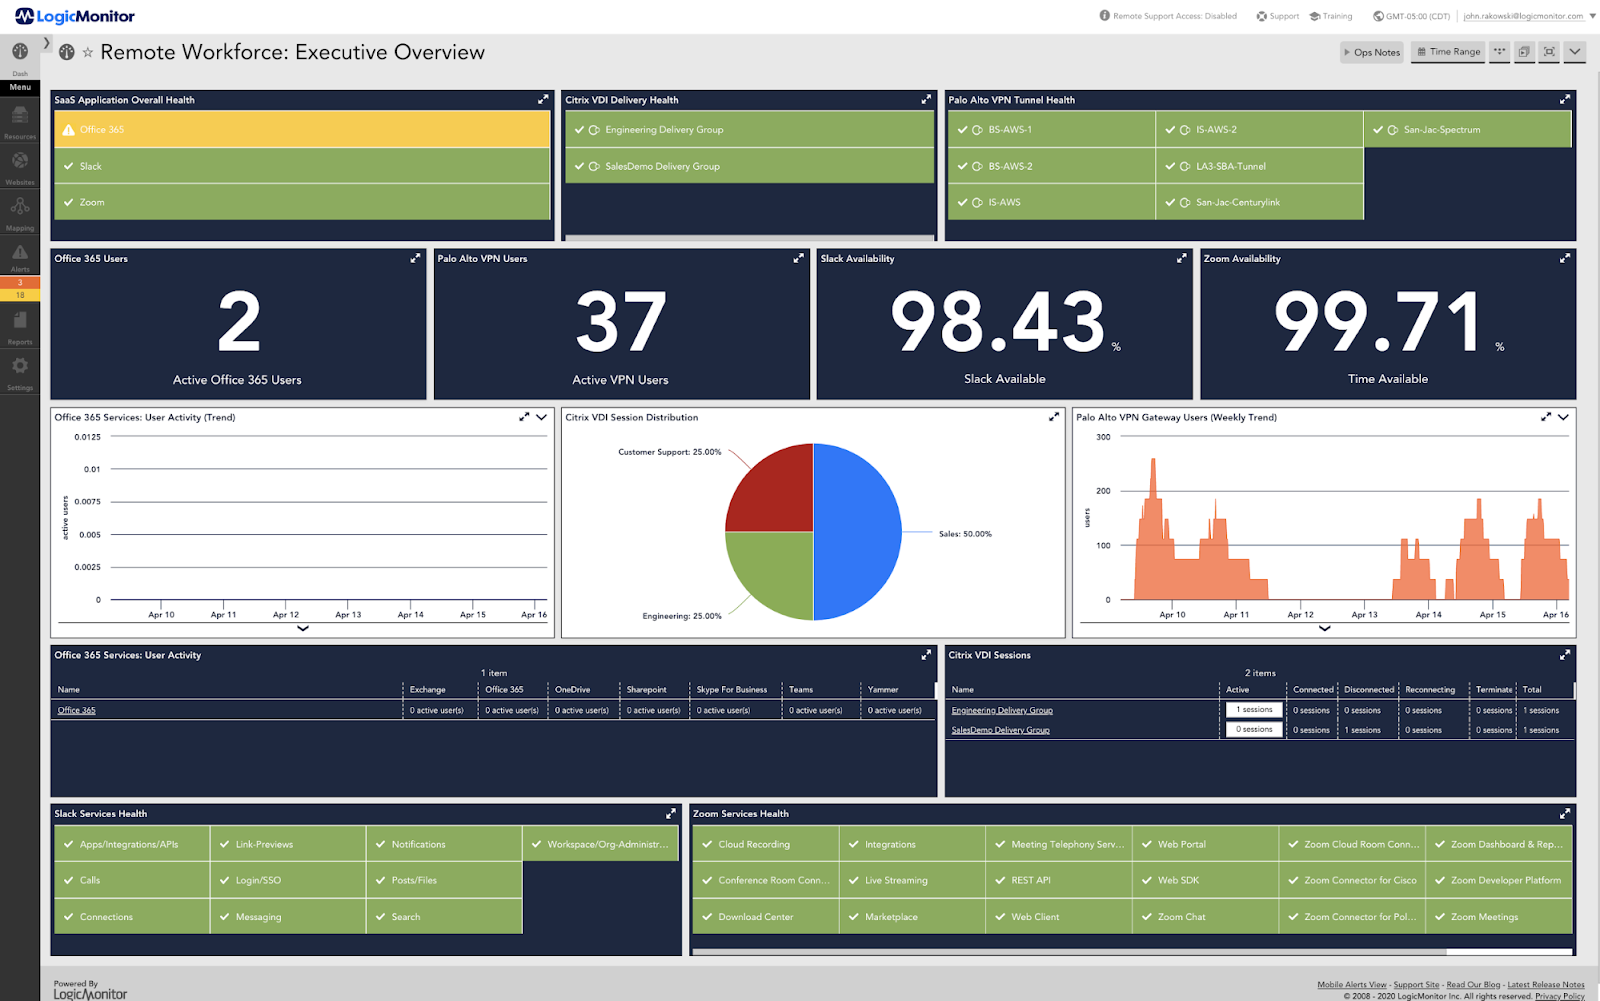View Alerts via the warning triangle icon

pyautogui.click(x=20, y=253)
